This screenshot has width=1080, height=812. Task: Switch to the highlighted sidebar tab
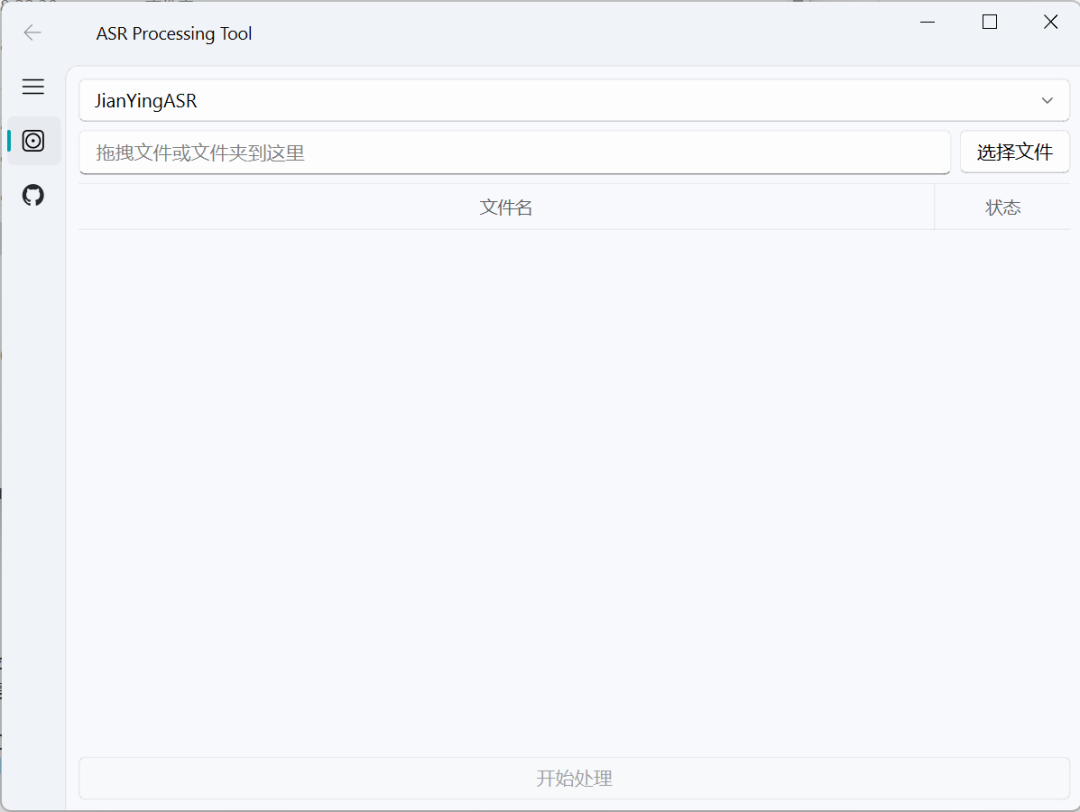[33, 141]
